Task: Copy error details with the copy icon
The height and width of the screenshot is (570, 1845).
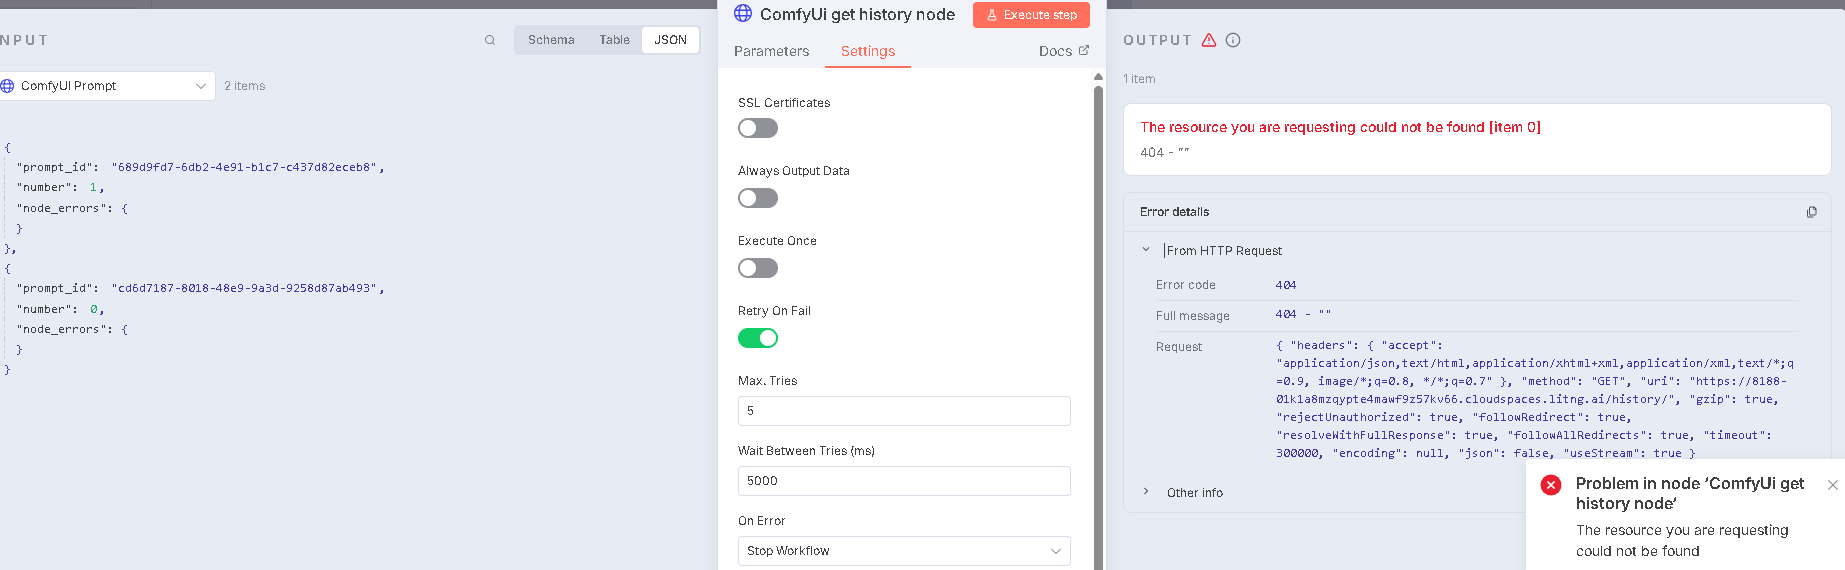Action: 1811,212
